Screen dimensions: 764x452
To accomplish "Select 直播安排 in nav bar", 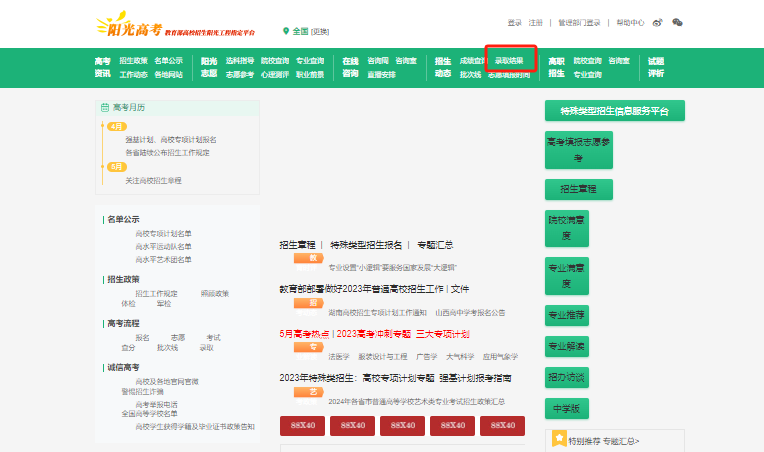I will 381,75.
